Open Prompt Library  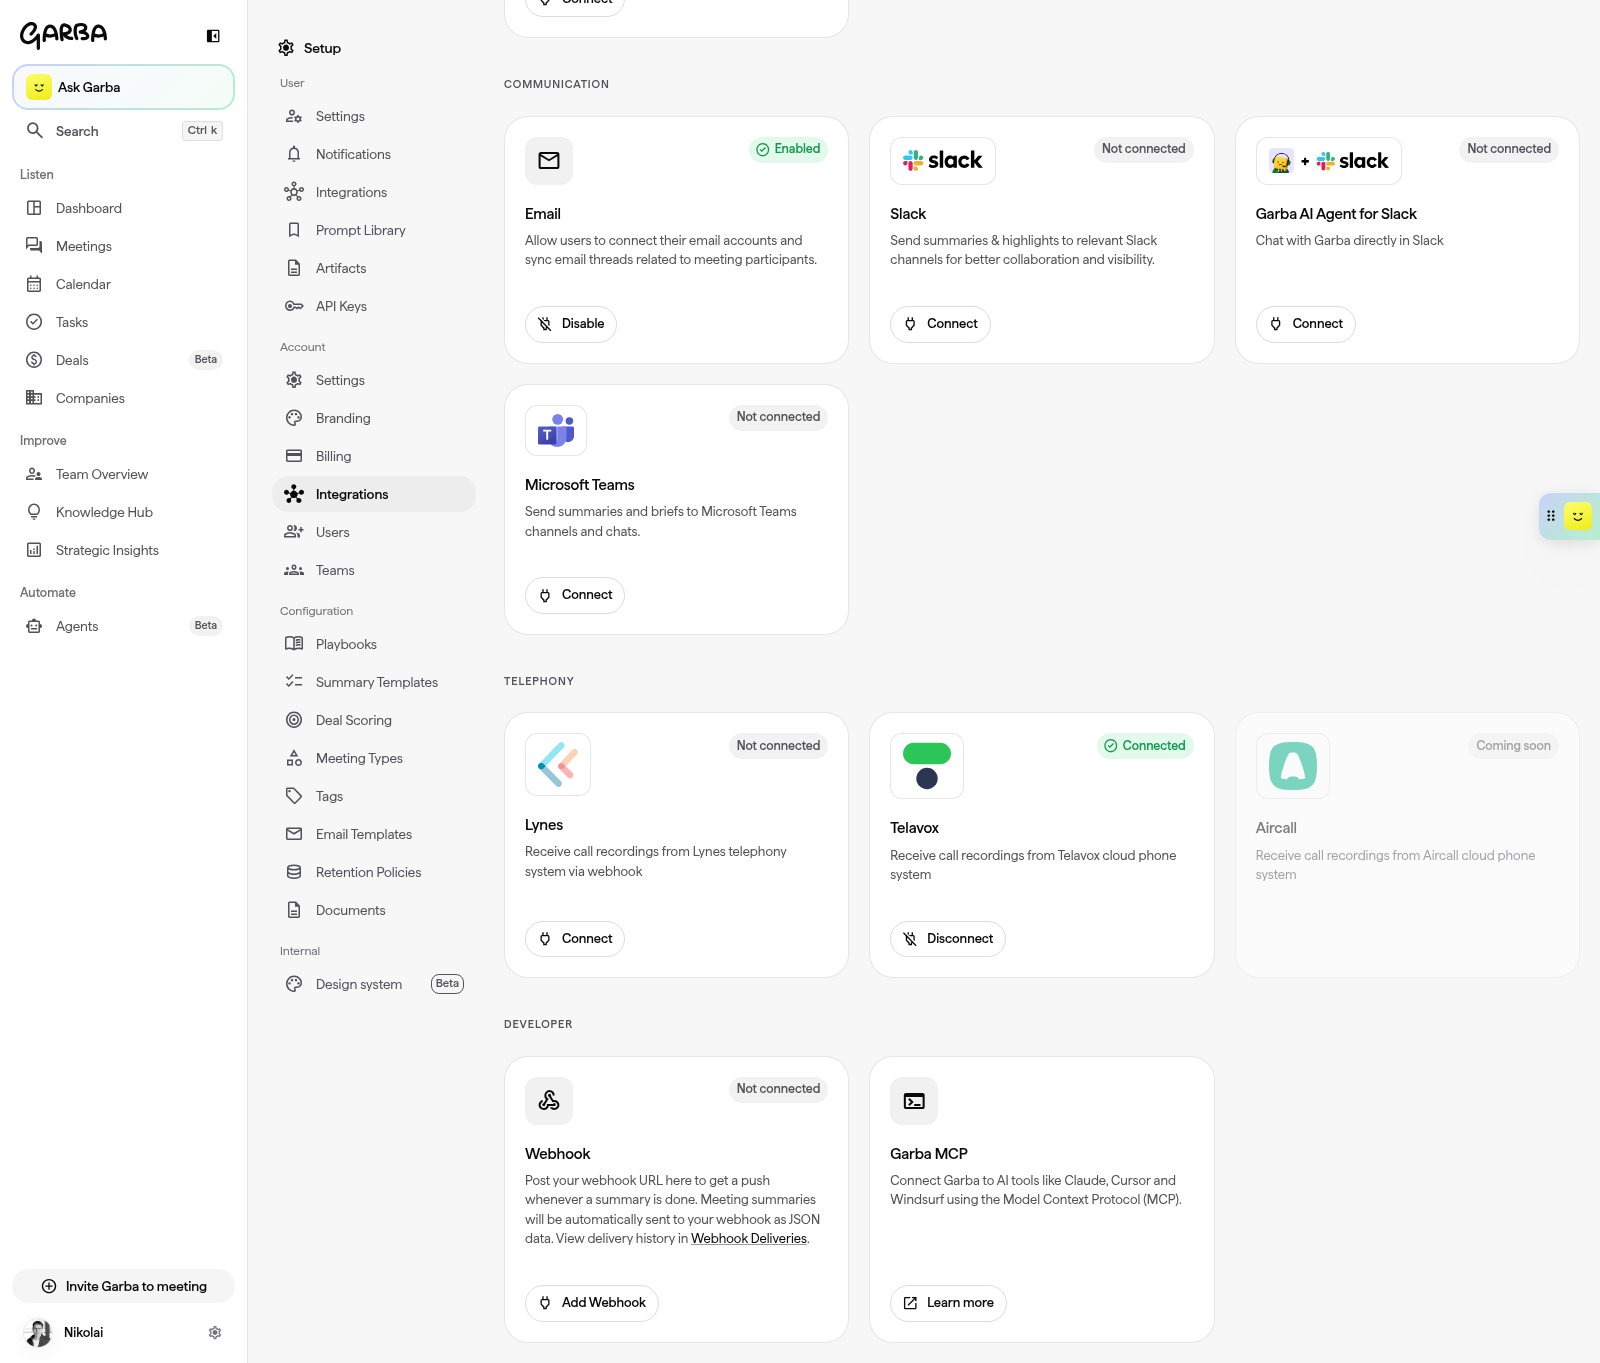pos(374,230)
